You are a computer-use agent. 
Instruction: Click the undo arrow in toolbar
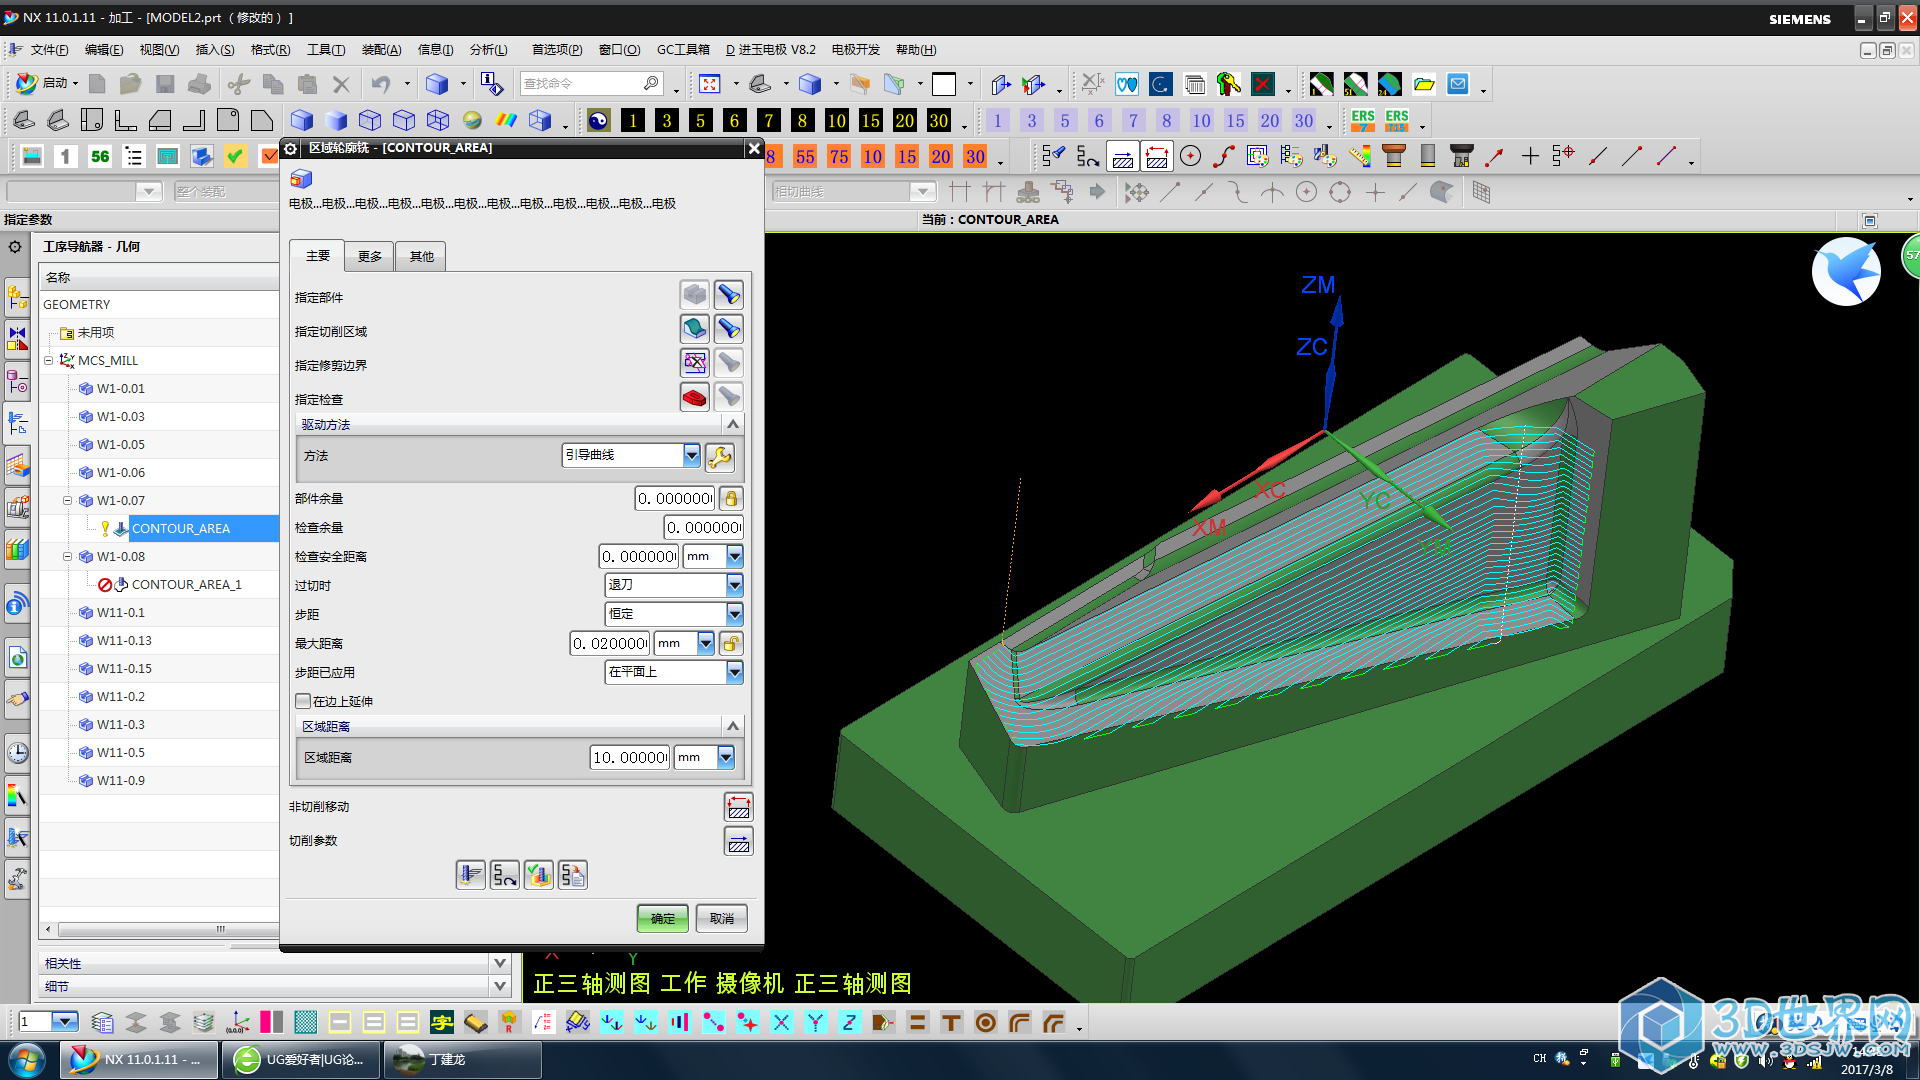pos(381,84)
